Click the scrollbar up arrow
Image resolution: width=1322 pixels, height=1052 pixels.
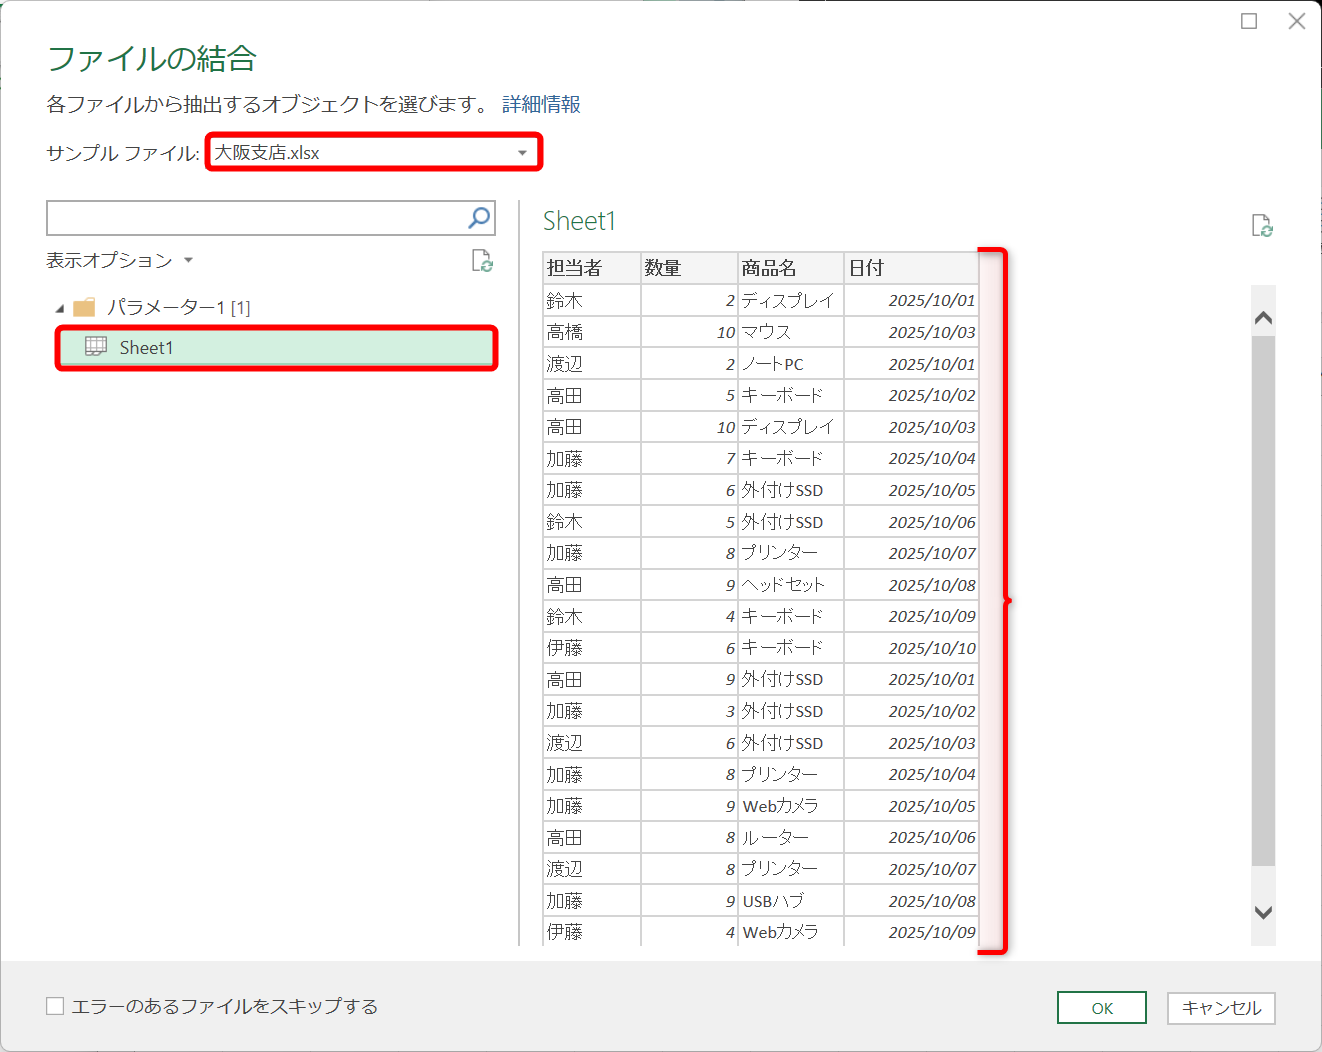click(1262, 315)
